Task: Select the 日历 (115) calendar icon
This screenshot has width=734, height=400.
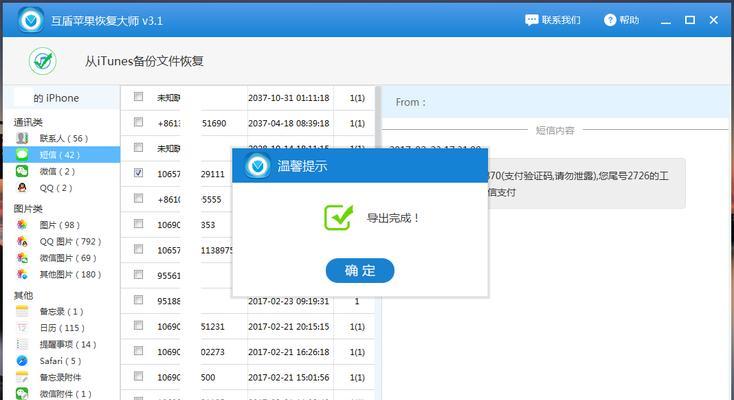Action: [x=22, y=328]
